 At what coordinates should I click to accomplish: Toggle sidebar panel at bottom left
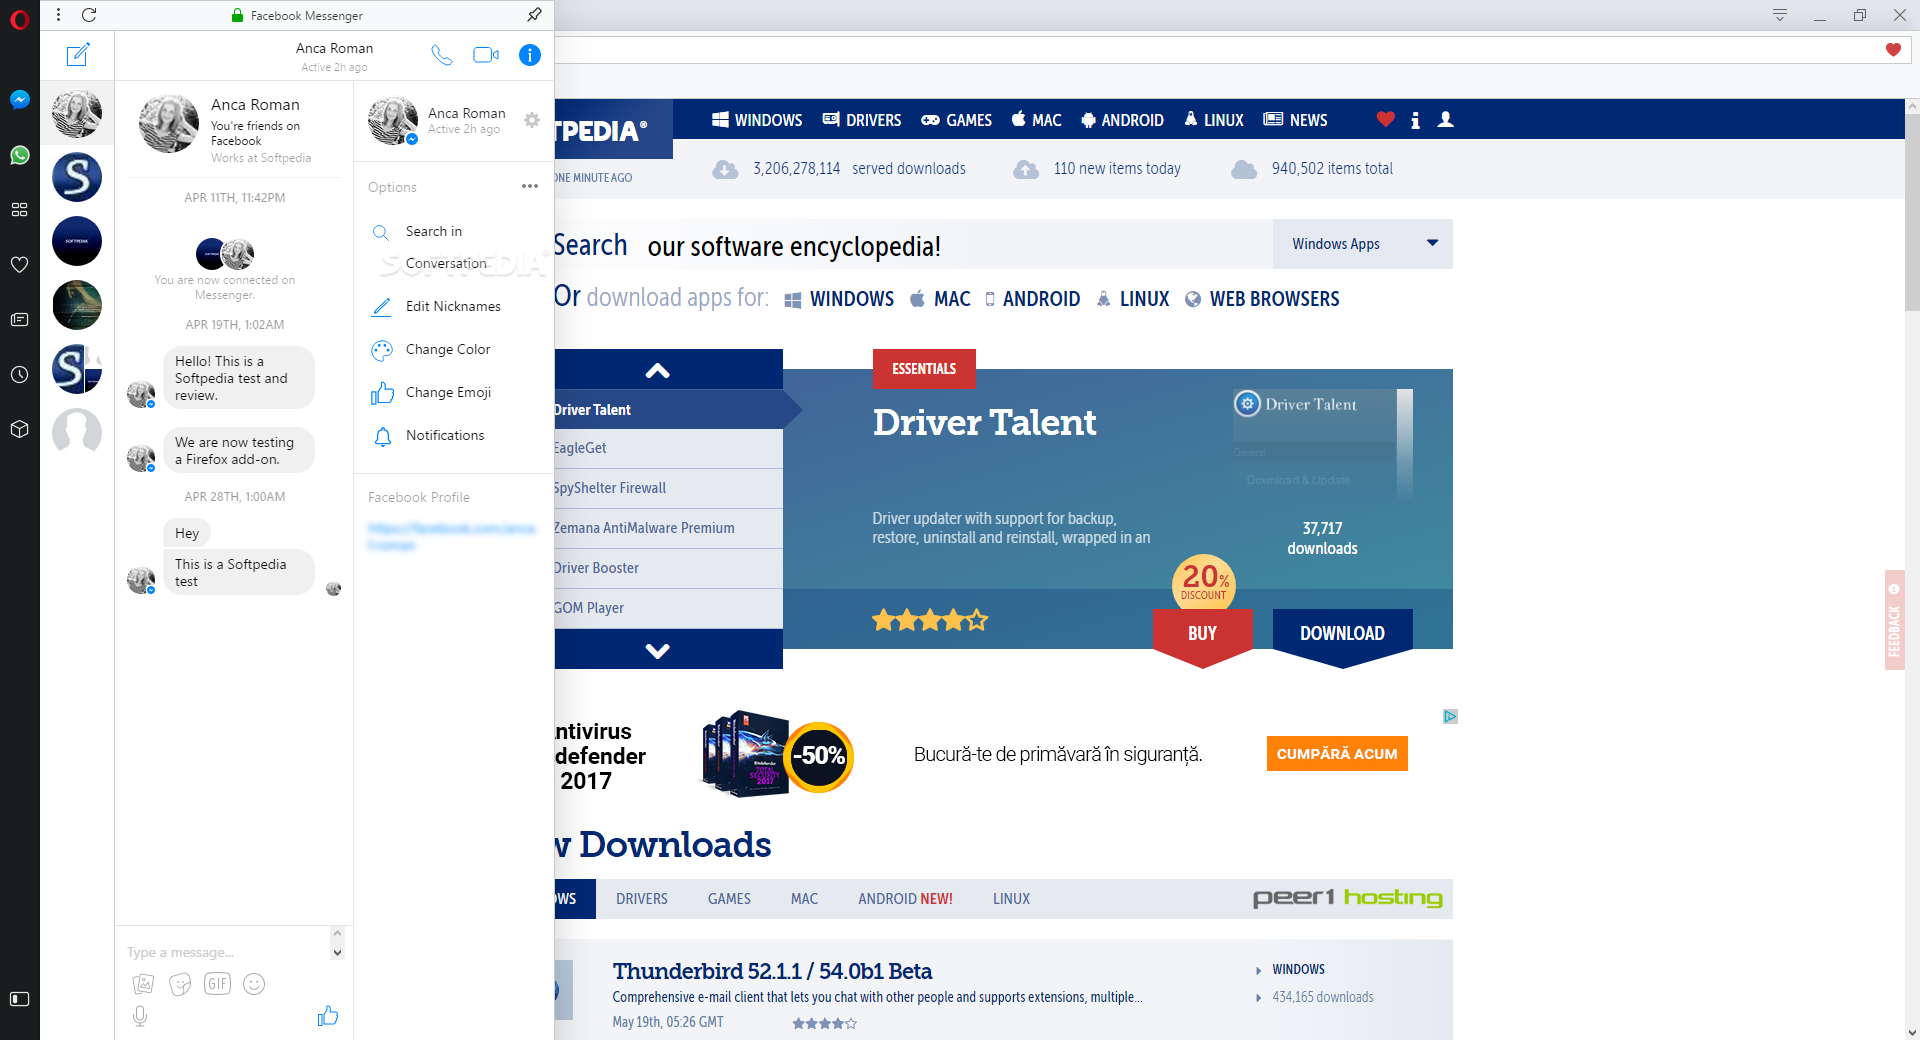(x=19, y=999)
